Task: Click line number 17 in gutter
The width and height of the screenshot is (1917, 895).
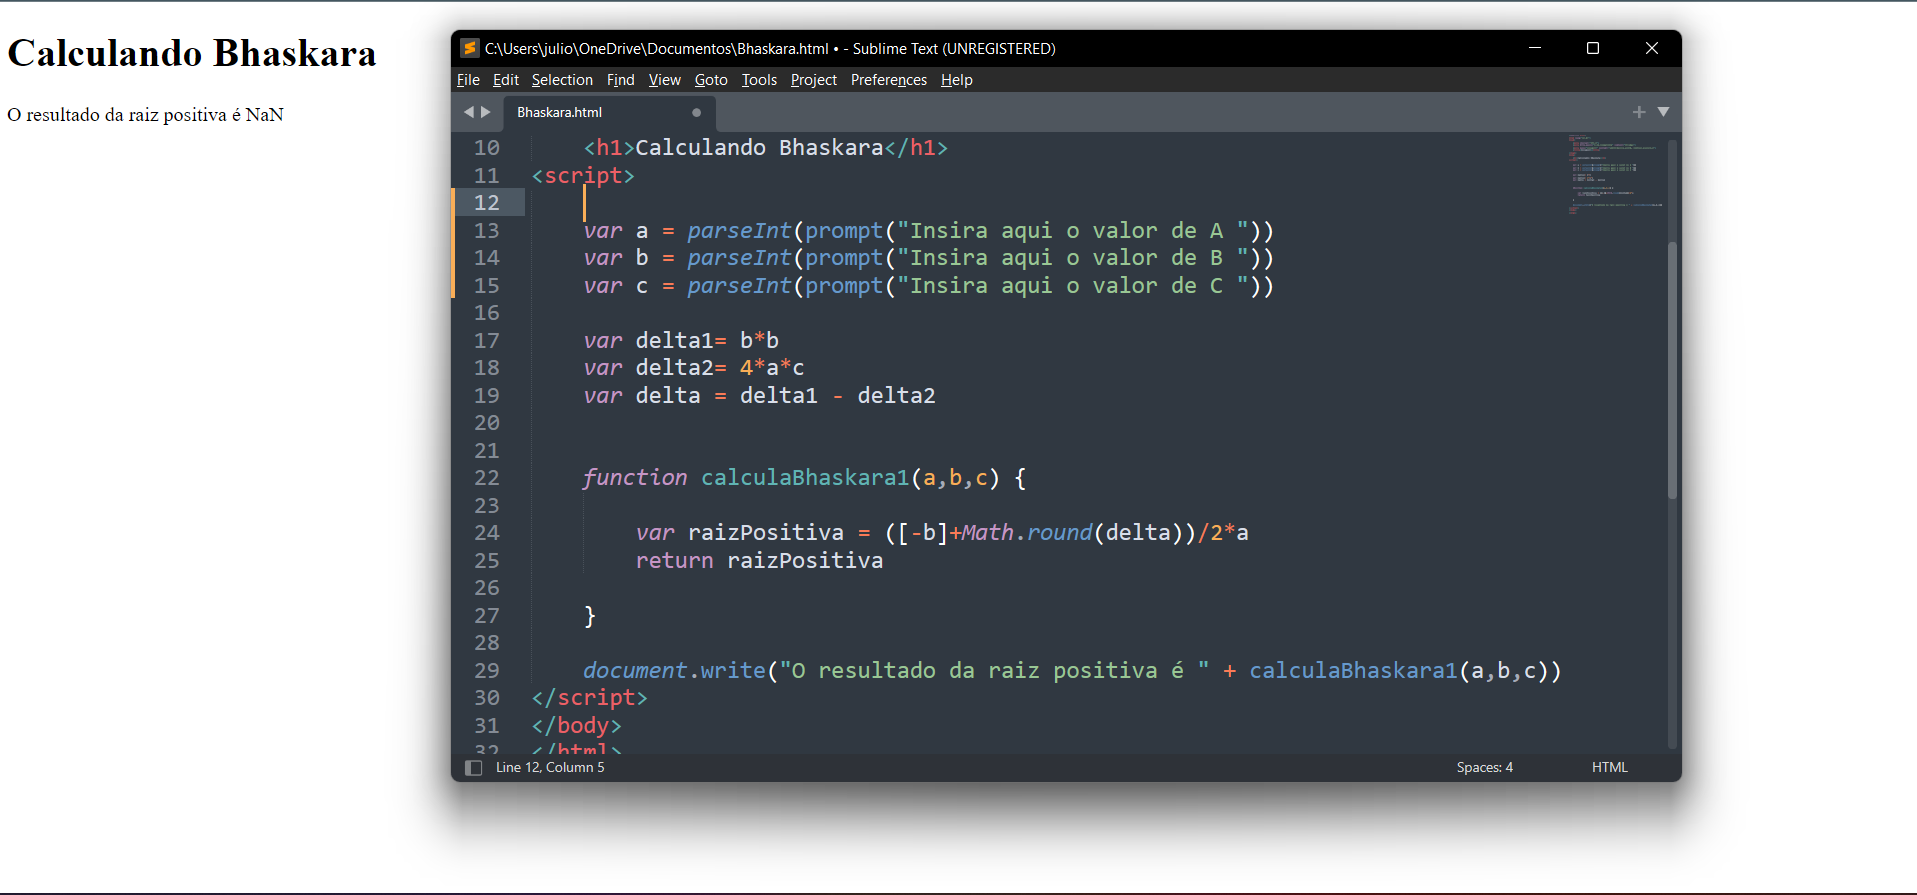Action: [487, 341]
